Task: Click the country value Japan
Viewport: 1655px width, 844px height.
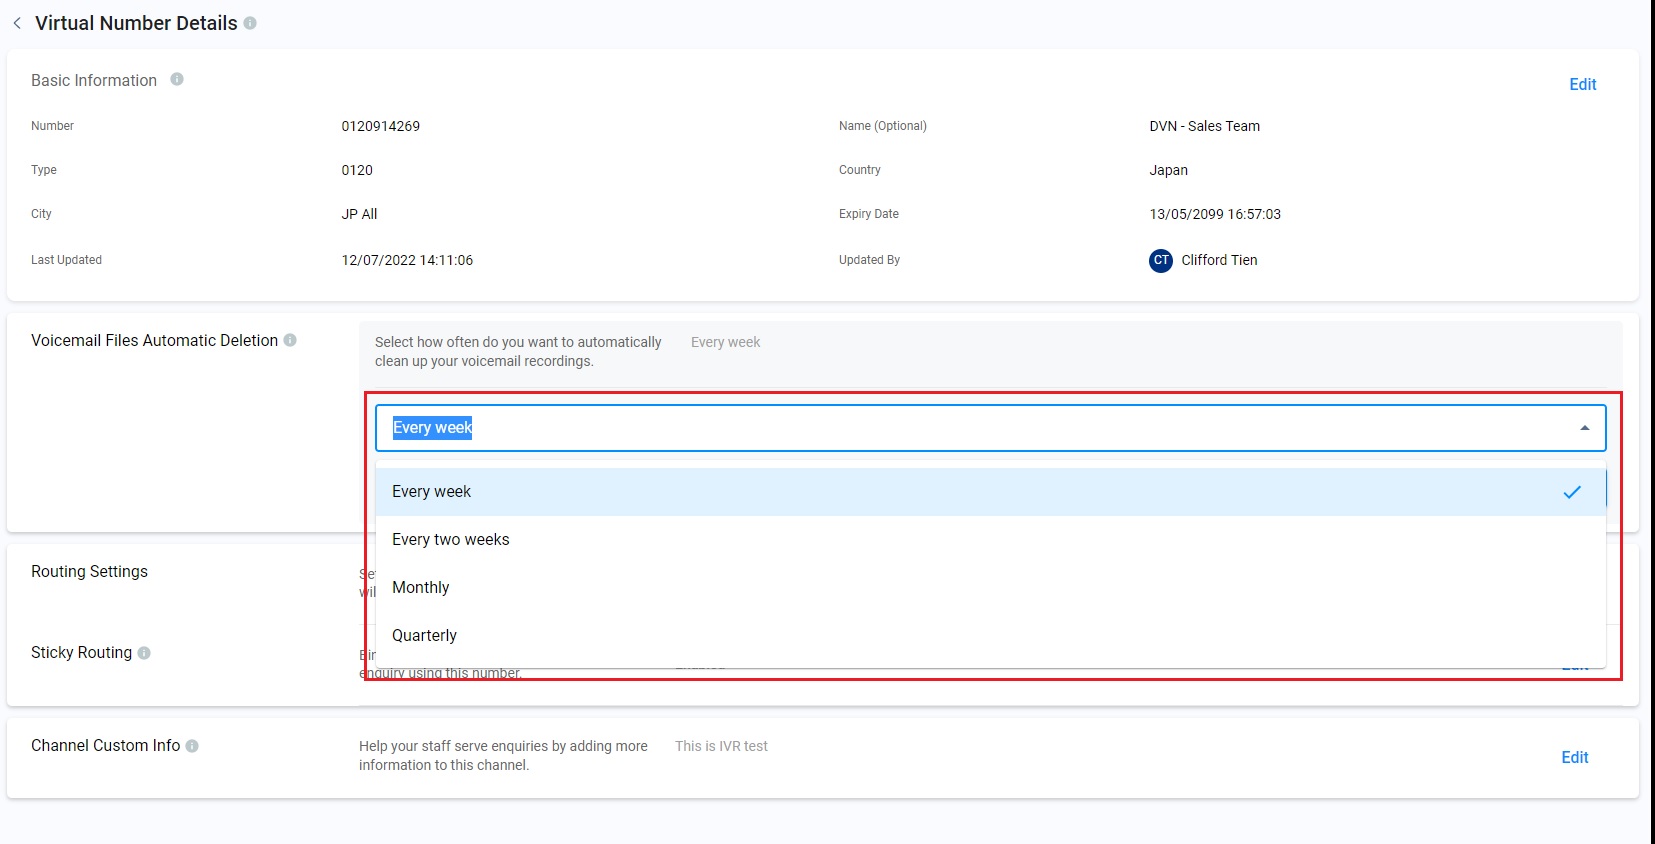Action: tap(1168, 170)
